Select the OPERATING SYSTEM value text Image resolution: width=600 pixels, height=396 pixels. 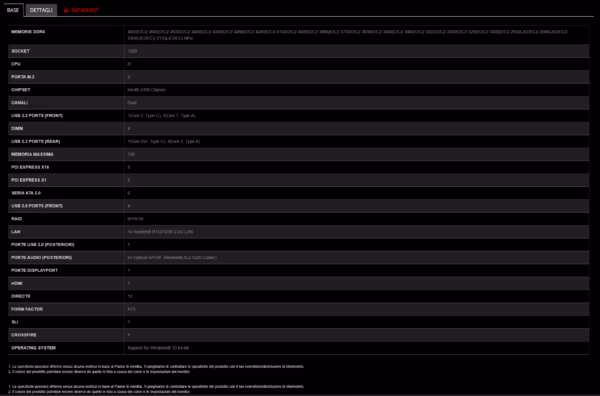(x=158, y=348)
